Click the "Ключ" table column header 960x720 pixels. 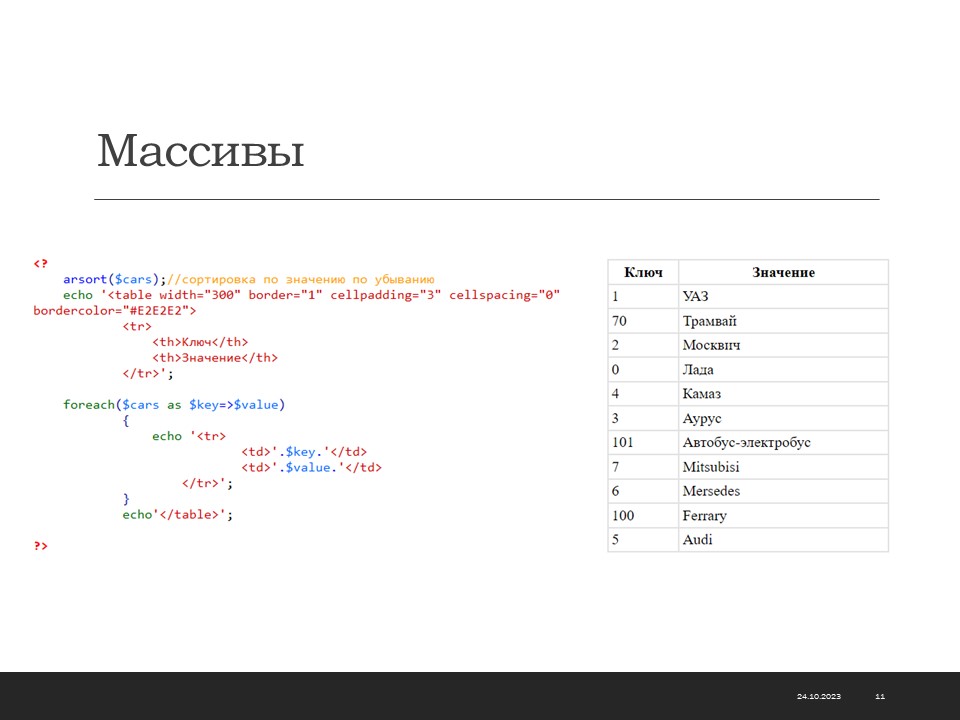click(642, 272)
